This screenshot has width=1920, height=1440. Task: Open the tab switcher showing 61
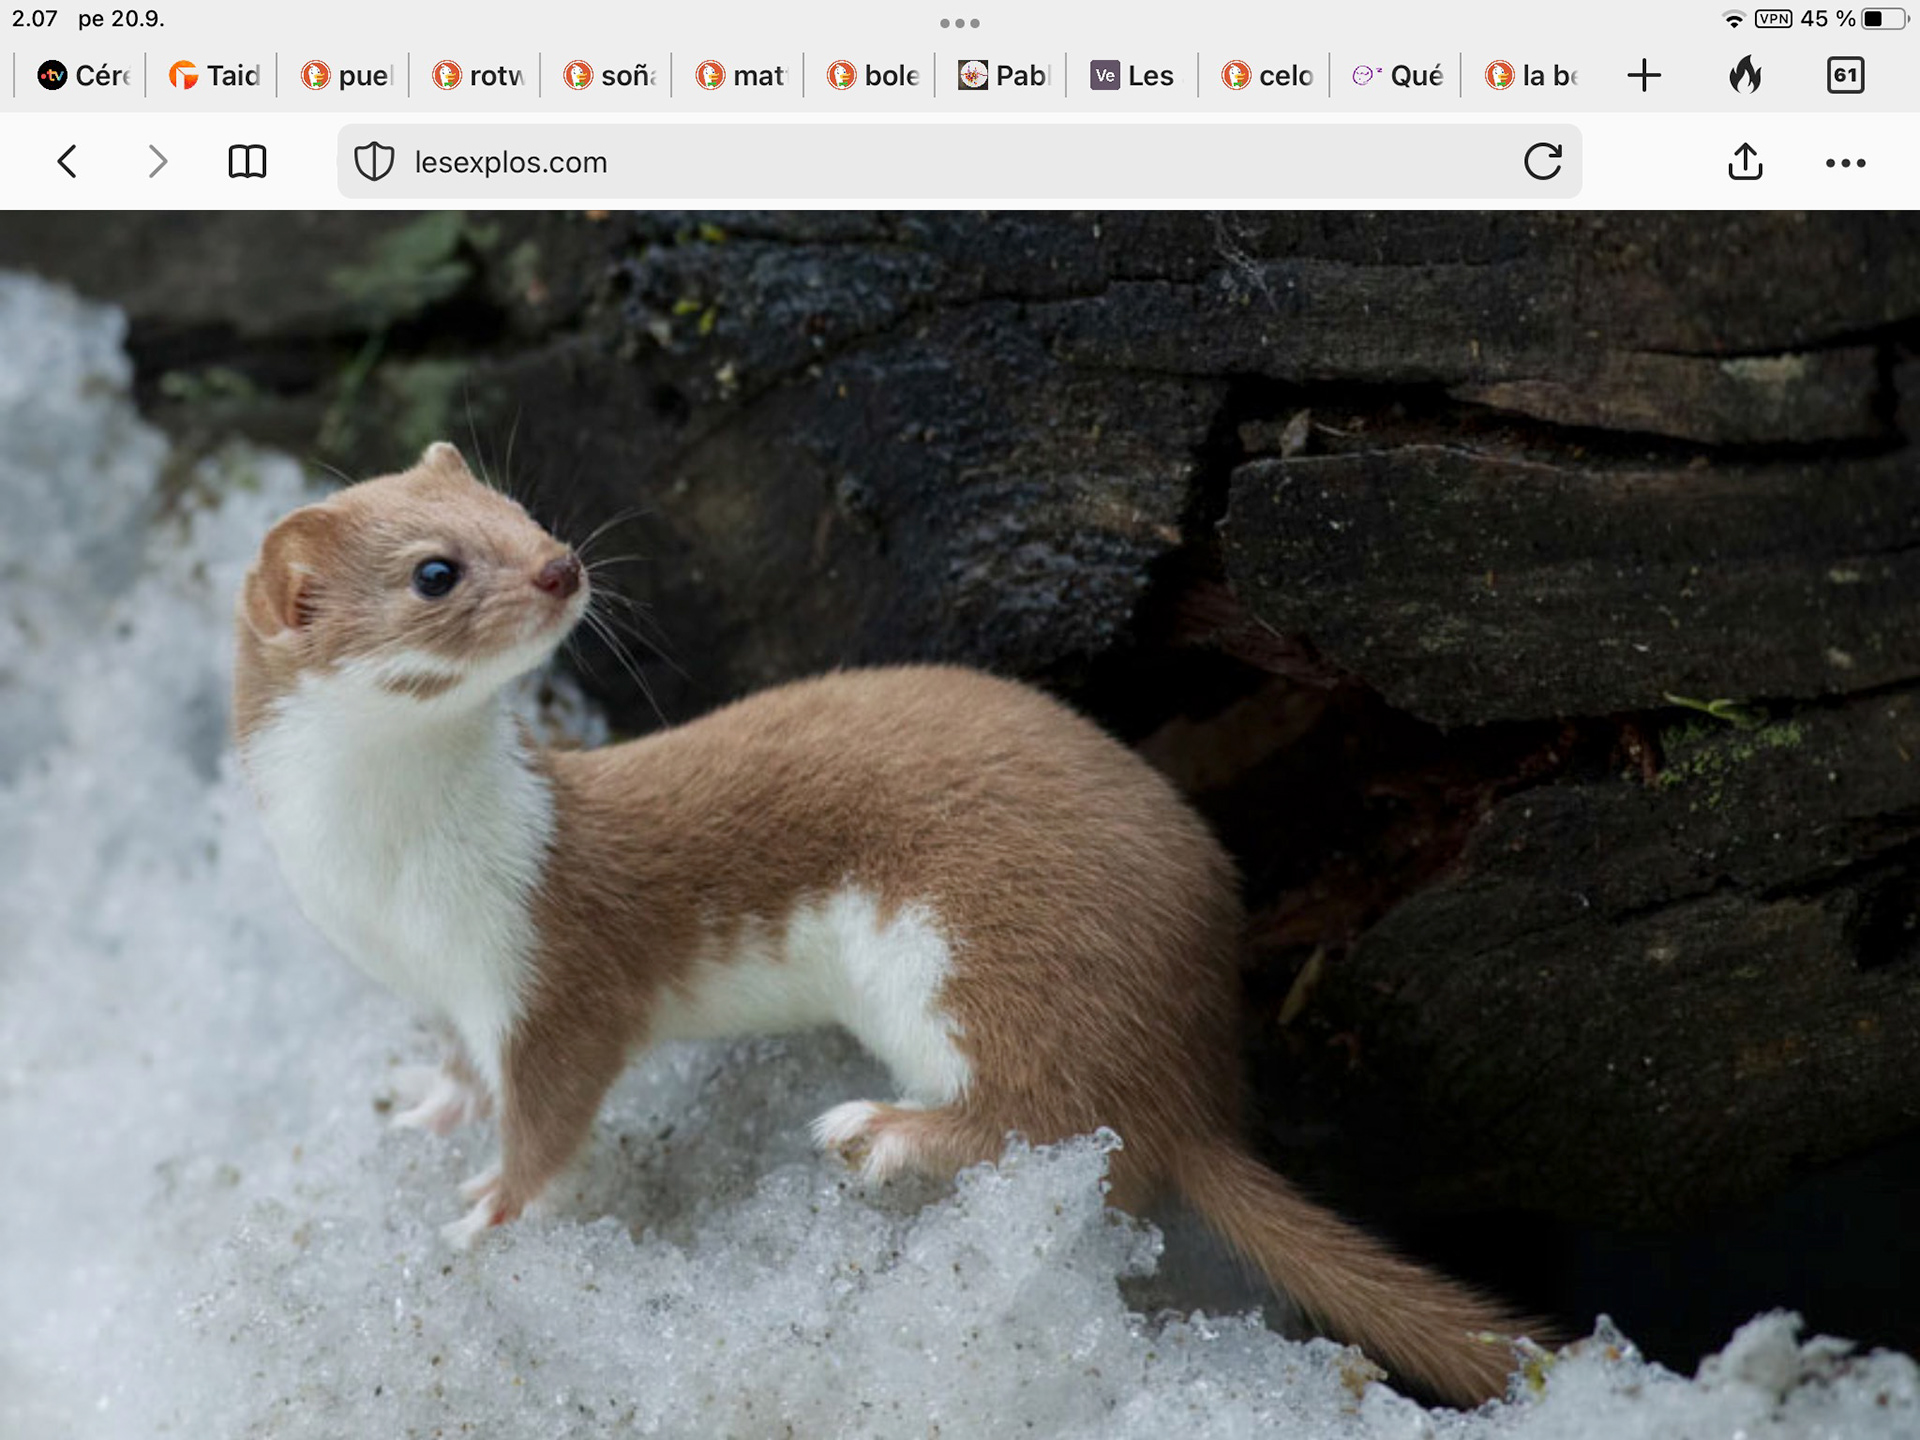point(1845,75)
